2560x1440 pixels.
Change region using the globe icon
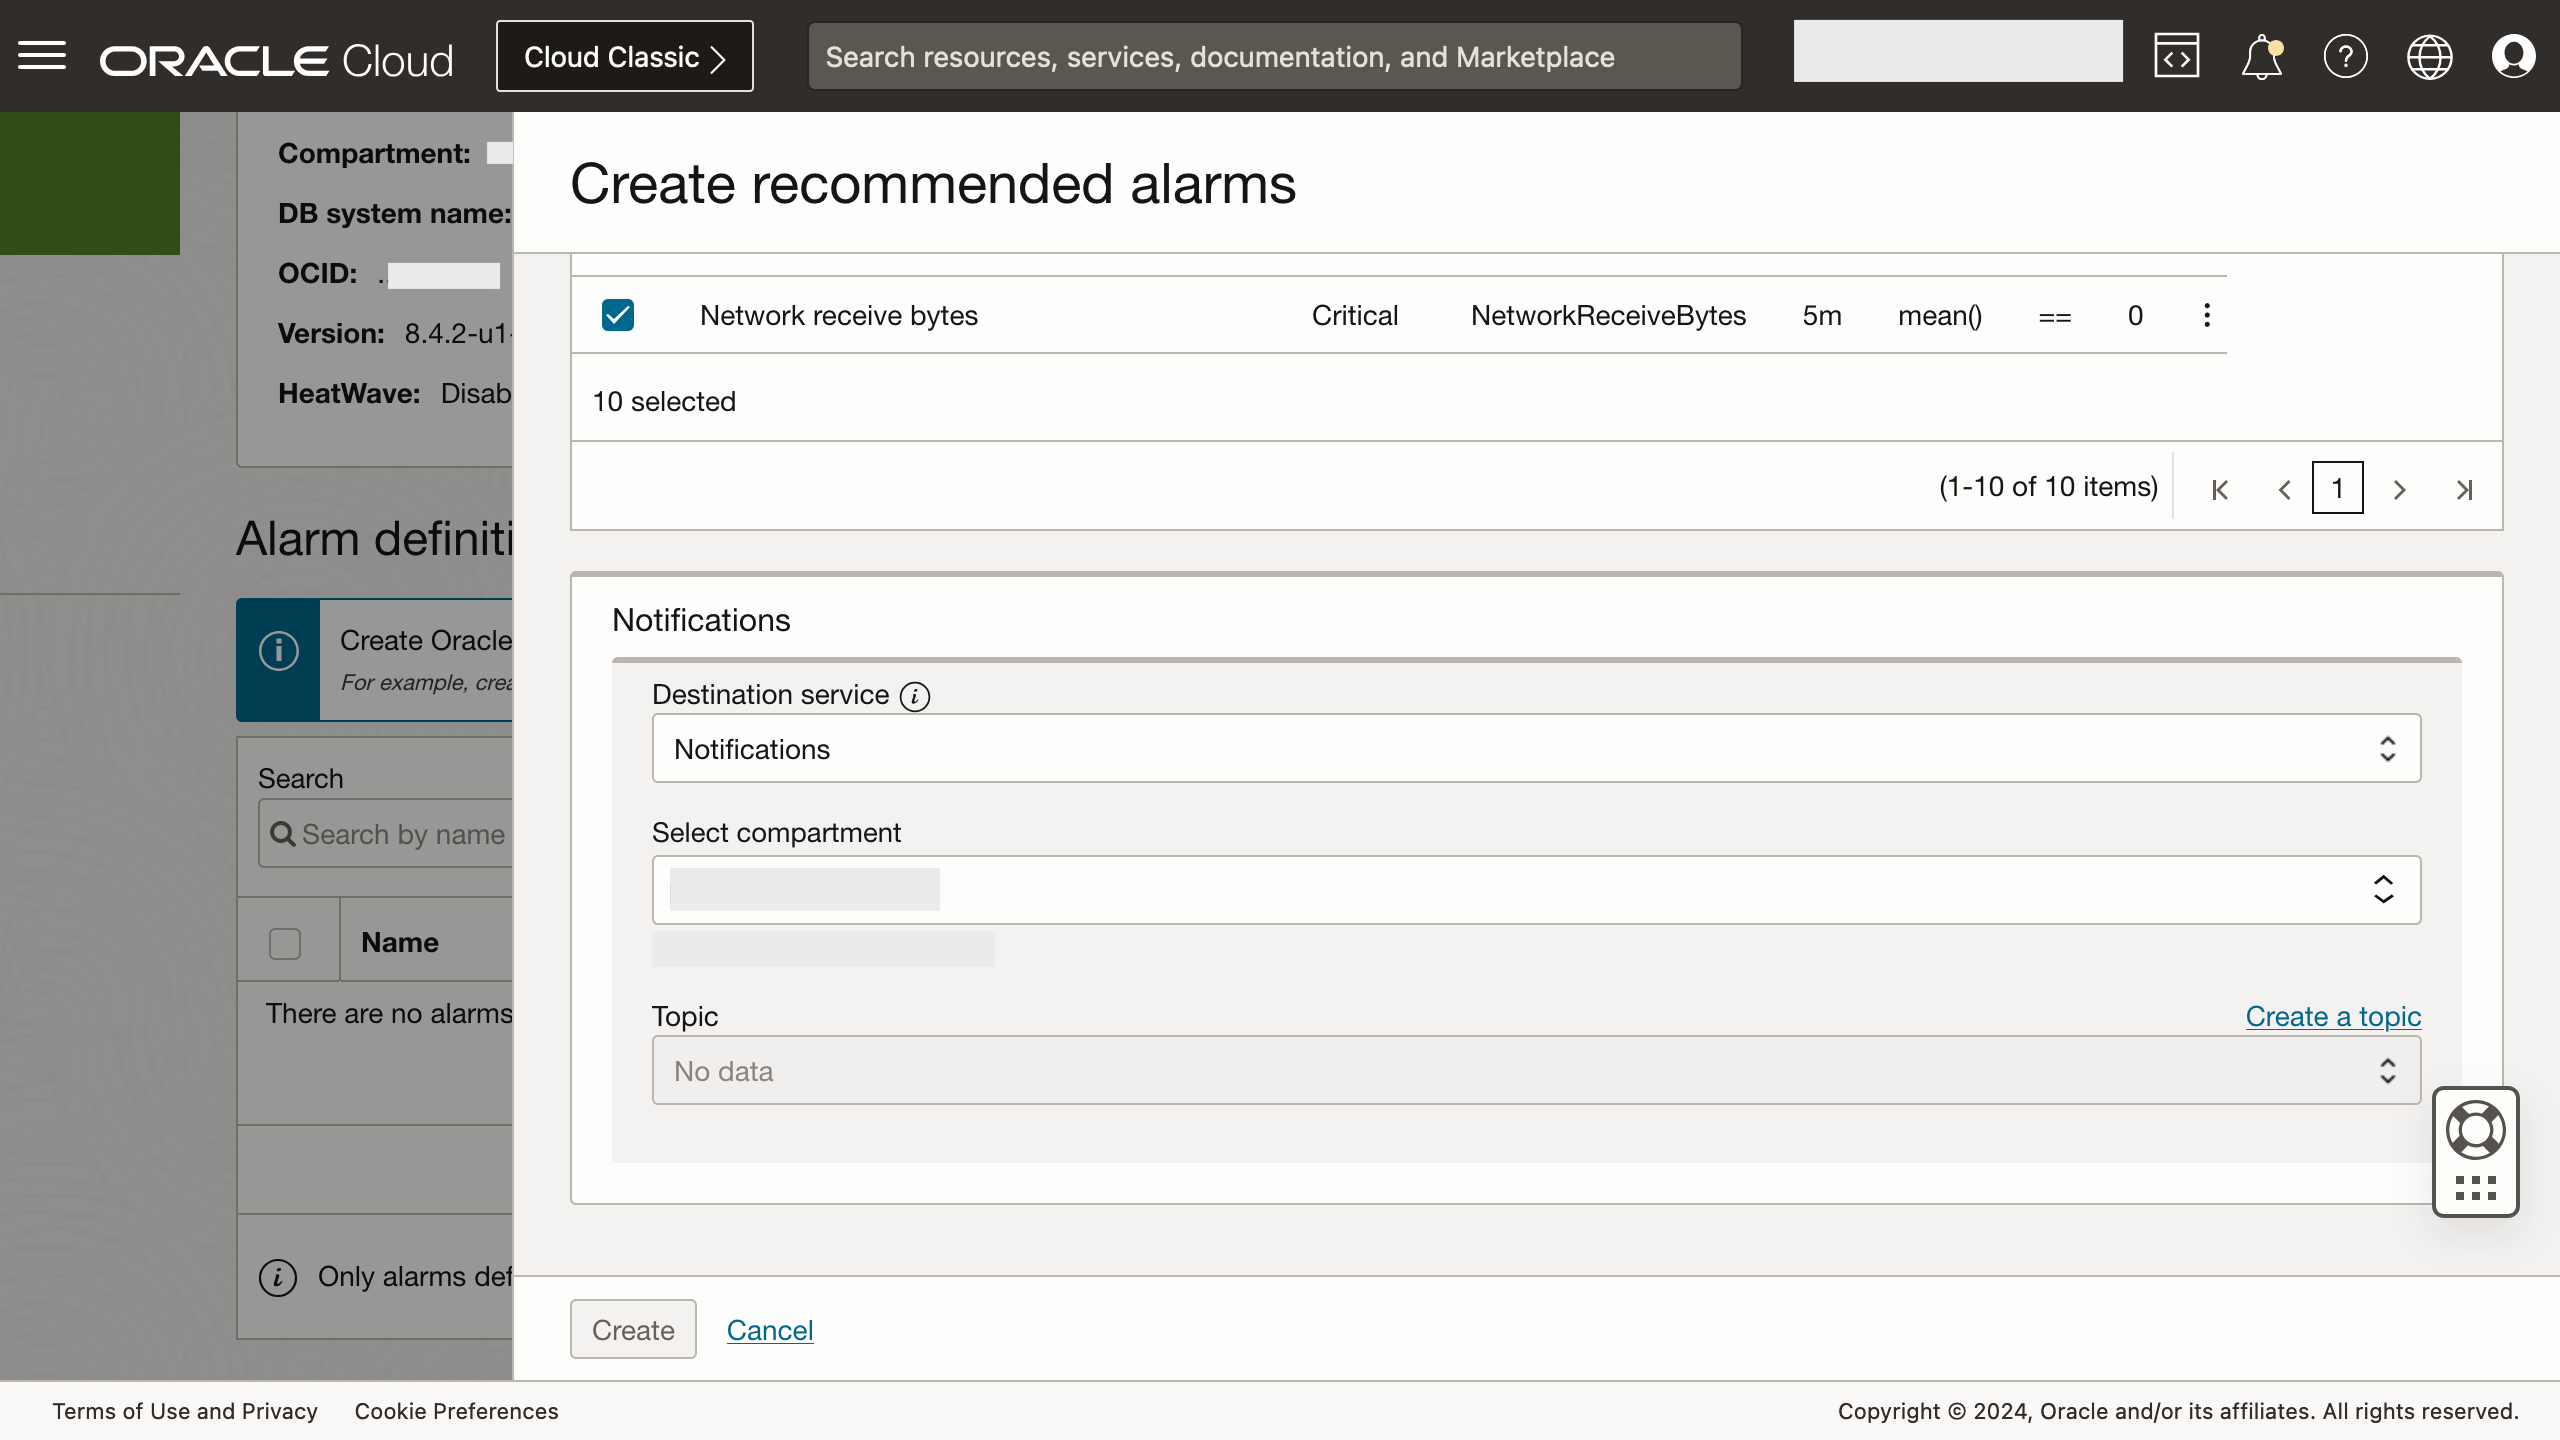coord(2429,55)
